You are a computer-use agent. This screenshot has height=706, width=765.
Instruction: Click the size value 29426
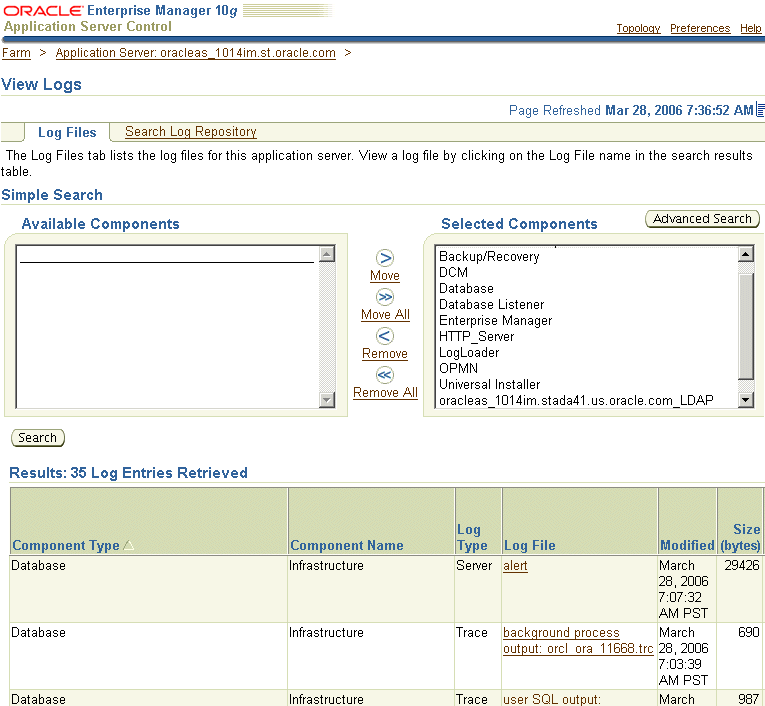pos(742,565)
